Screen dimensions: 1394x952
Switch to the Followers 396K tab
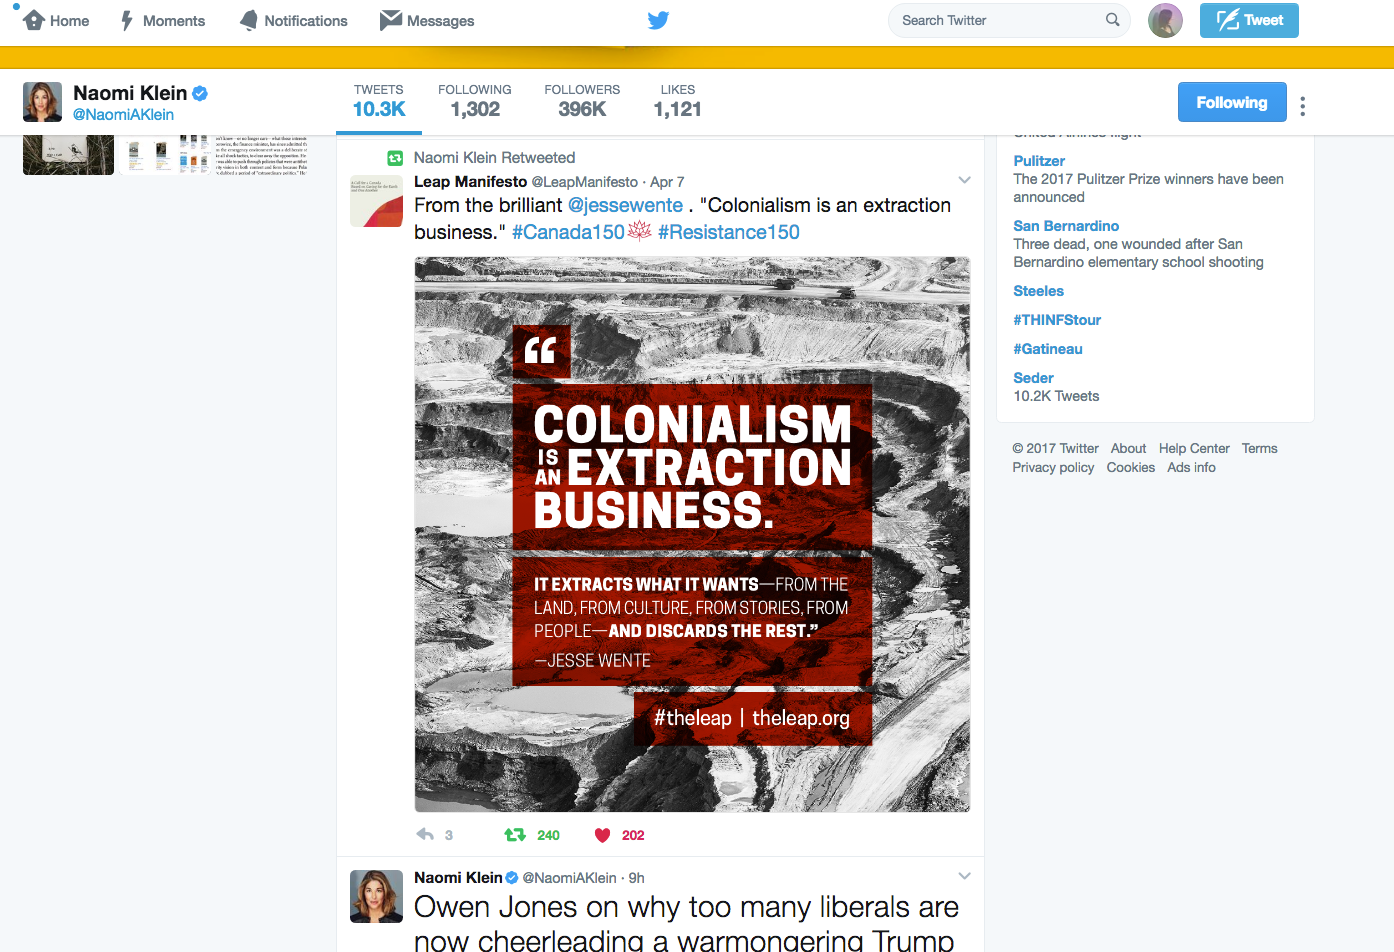(582, 101)
